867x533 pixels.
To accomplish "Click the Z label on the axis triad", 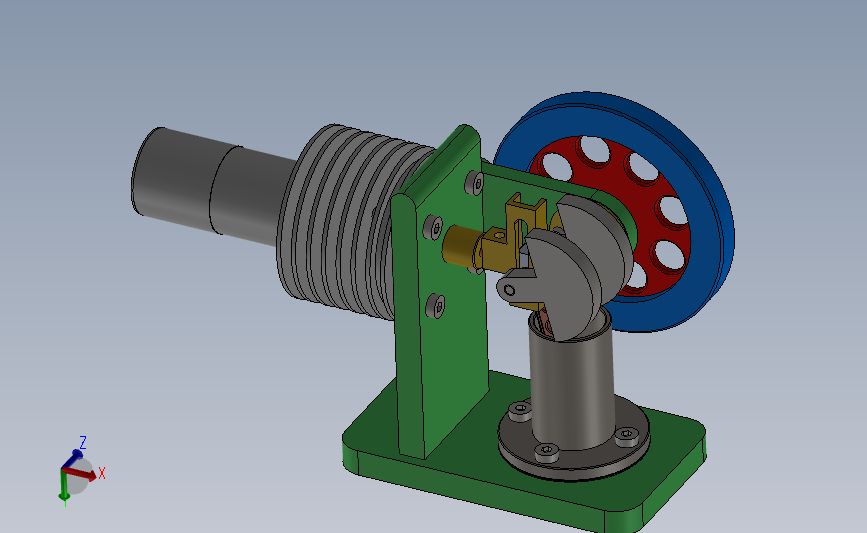I will 83,442.
